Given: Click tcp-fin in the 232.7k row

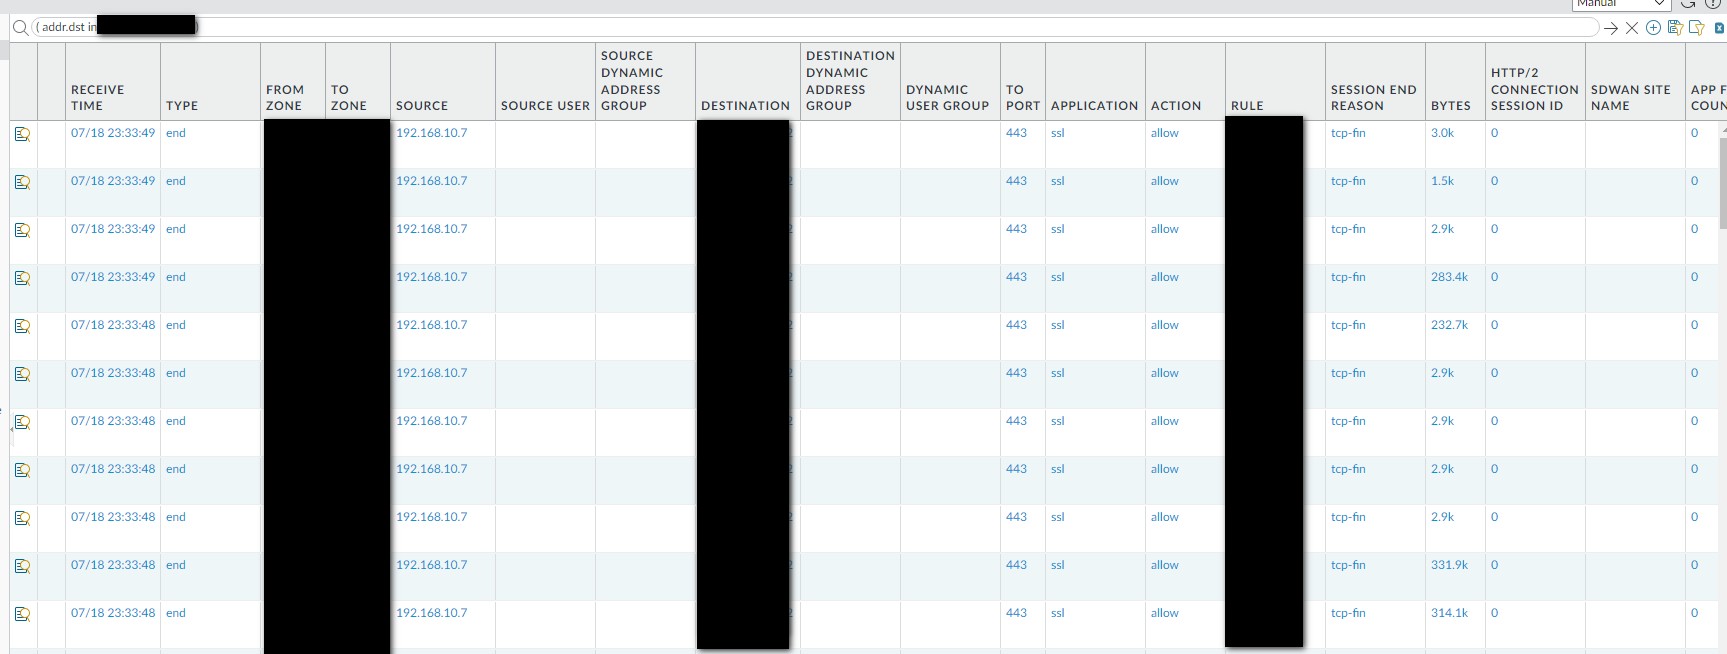Looking at the screenshot, I should (1347, 325).
